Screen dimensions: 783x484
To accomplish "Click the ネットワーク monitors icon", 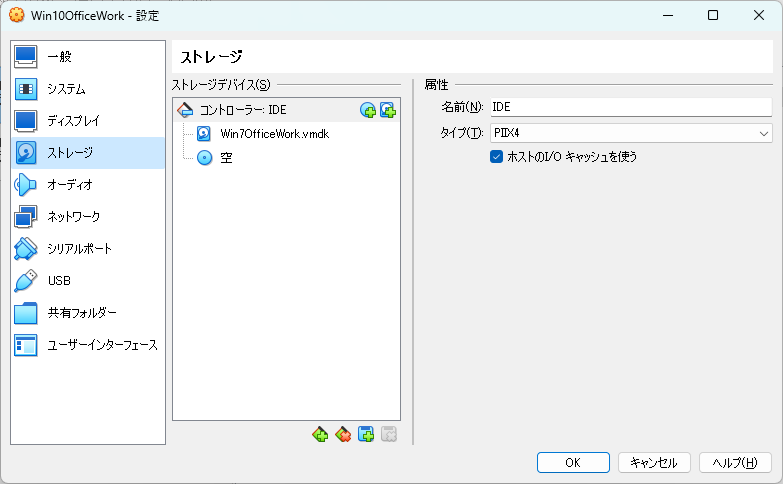I will (25, 217).
